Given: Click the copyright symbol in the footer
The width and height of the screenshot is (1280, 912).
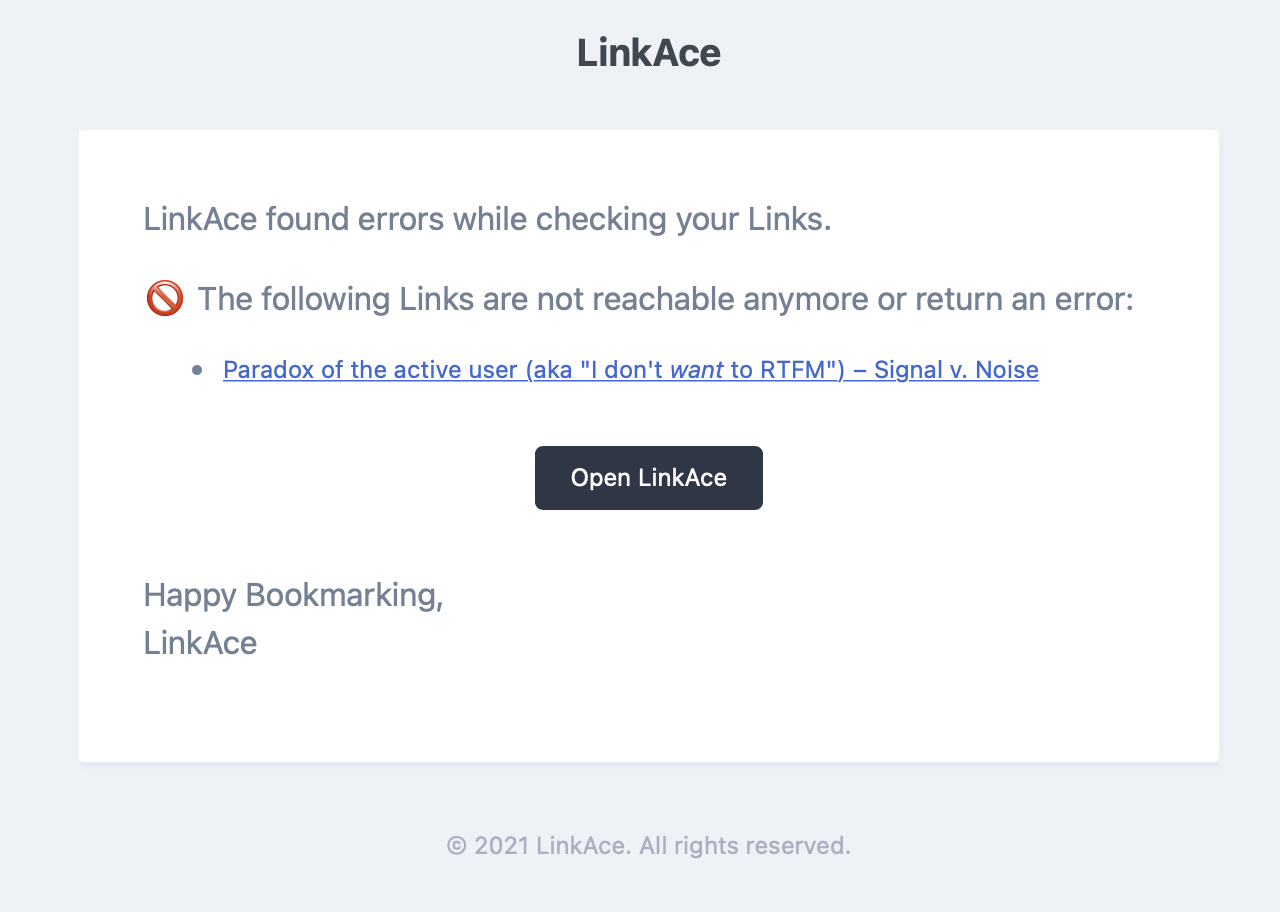Looking at the screenshot, I should (455, 845).
